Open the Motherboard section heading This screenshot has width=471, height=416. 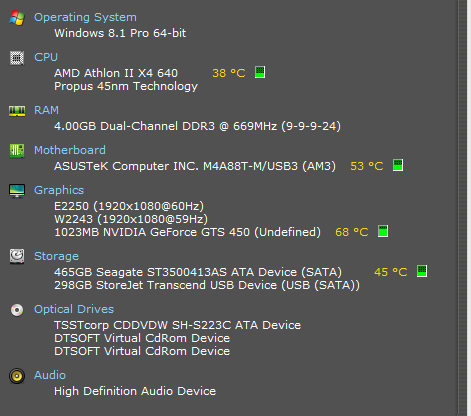coord(70,150)
